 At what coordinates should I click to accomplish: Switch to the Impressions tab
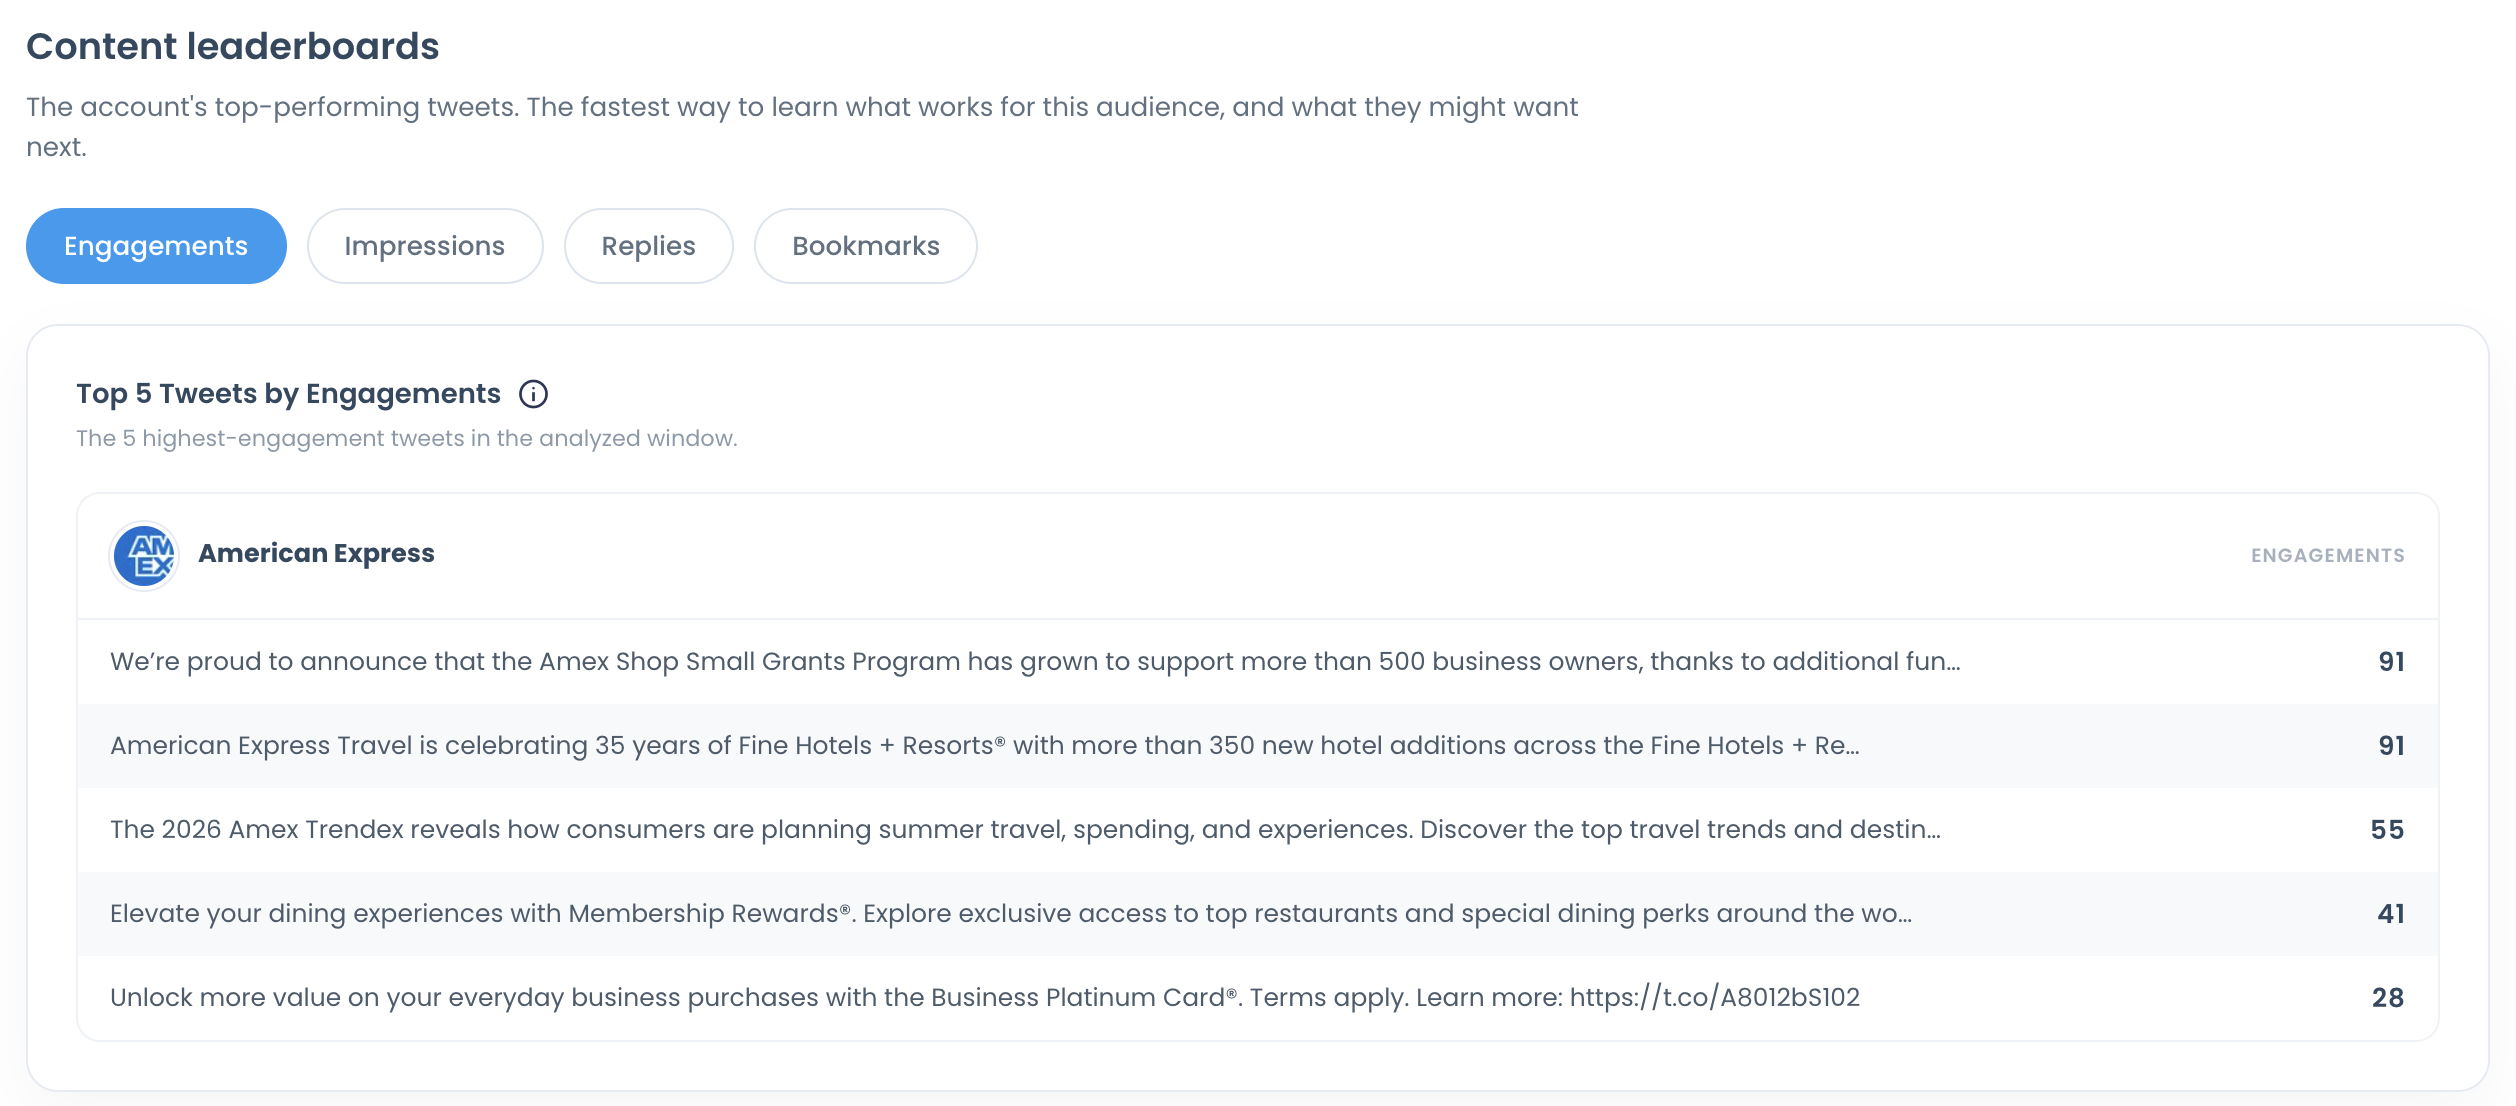[425, 246]
